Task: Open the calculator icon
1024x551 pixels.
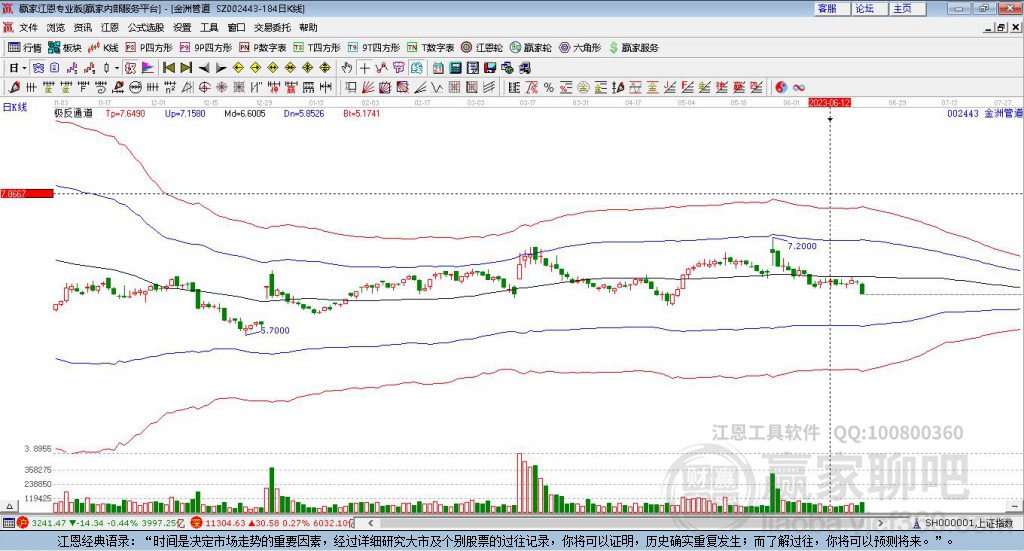Action: point(456,68)
